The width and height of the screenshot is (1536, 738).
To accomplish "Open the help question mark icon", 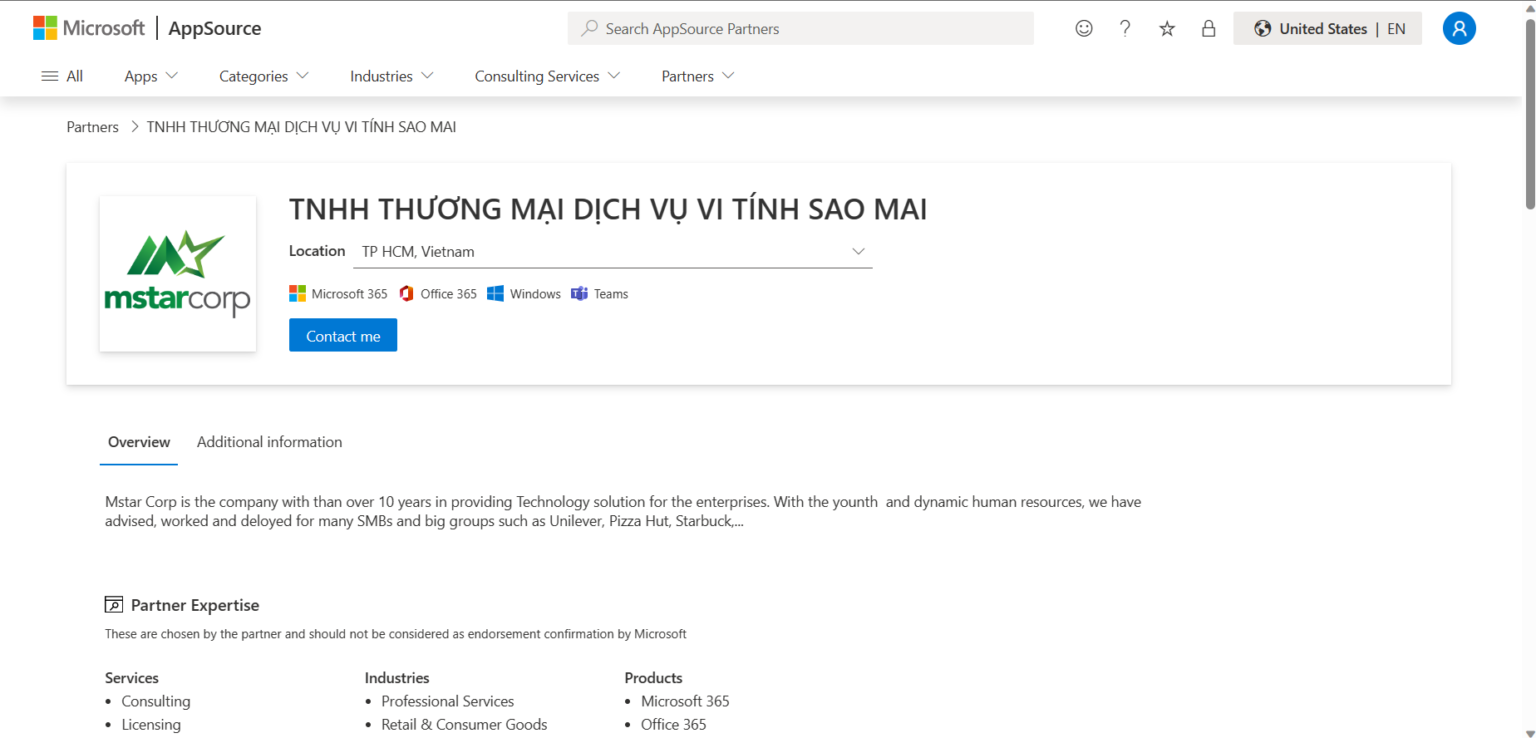I will [x=1124, y=28].
